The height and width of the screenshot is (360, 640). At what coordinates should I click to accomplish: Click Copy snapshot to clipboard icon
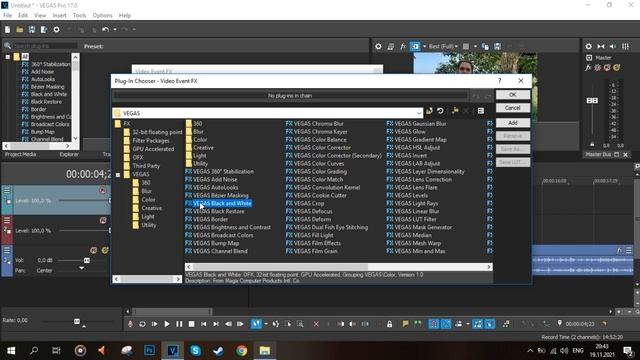click(485, 47)
